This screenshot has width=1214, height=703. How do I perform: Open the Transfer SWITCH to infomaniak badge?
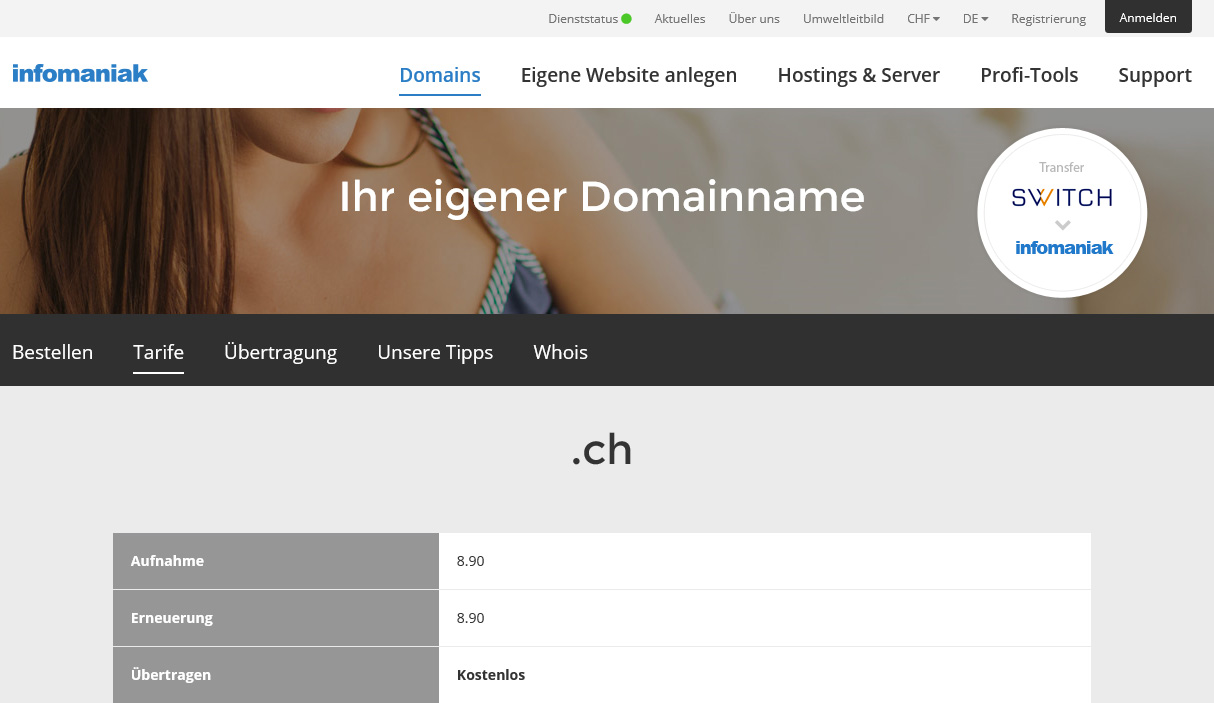(1062, 213)
